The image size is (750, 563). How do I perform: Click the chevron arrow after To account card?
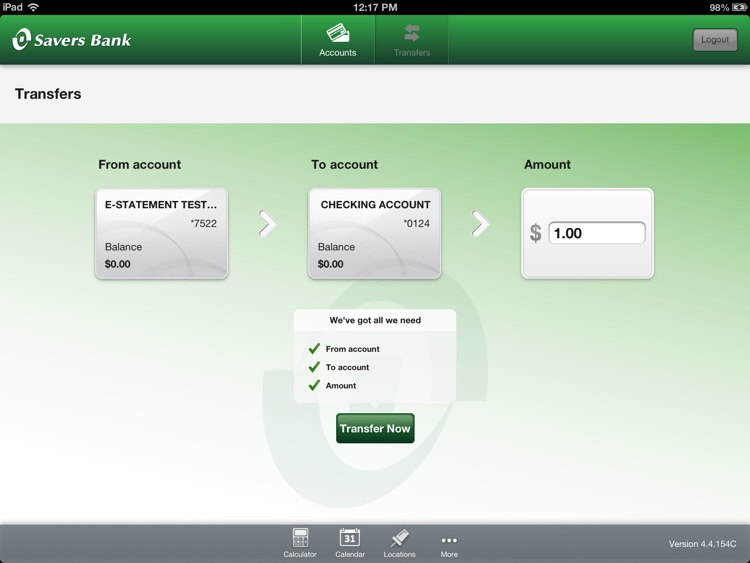coord(480,223)
